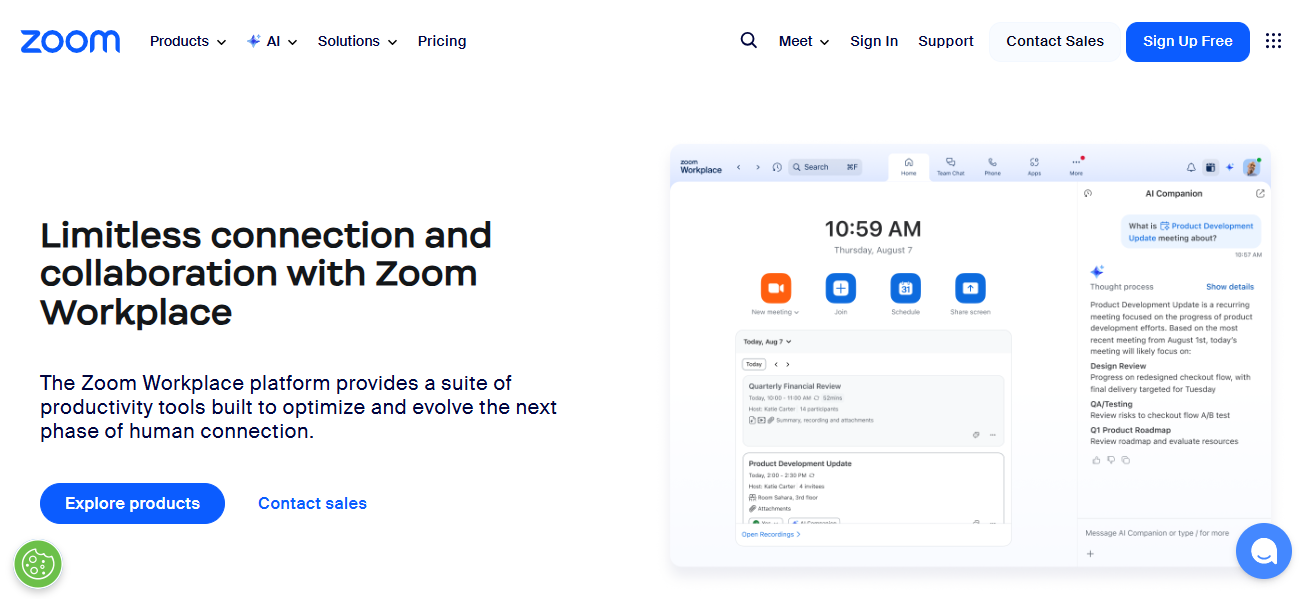Screen dimensions: 1312x599
Task: Click the Schedule icon showing 31
Action: [905, 288]
